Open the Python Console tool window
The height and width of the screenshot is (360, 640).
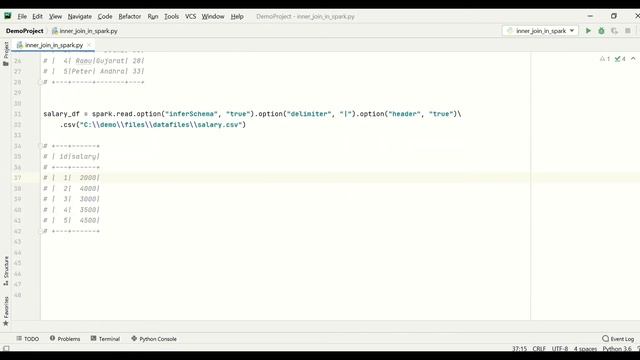(x=154, y=339)
